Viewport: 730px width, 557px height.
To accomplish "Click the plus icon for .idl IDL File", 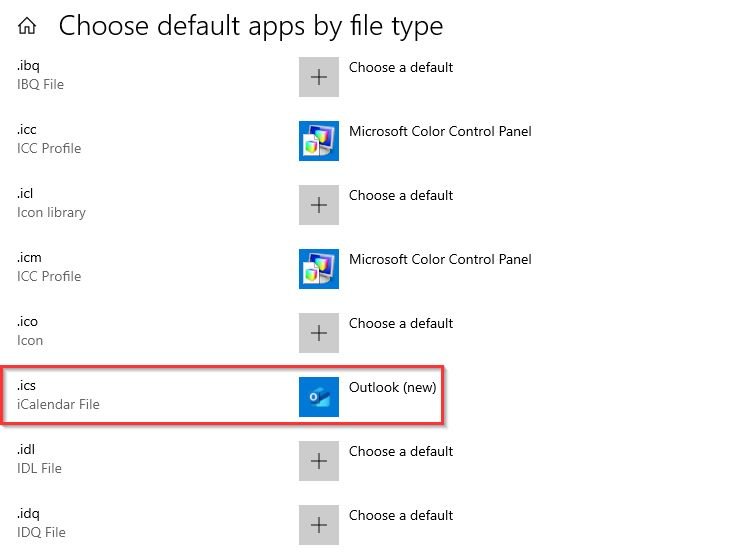I will [x=319, y=461].
